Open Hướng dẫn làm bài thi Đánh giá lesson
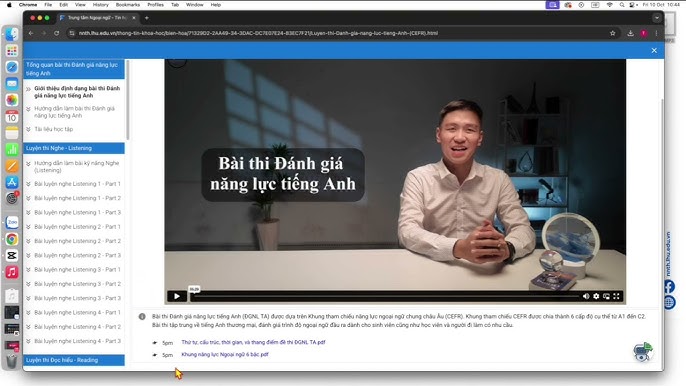 click(x=74, y=112)
